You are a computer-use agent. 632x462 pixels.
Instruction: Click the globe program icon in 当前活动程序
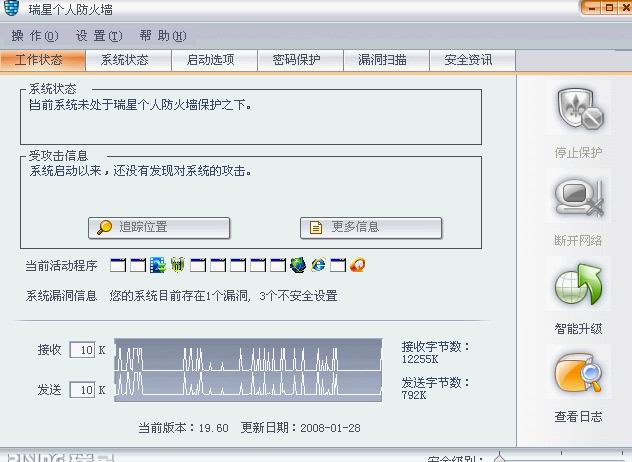tap(298, 265)
